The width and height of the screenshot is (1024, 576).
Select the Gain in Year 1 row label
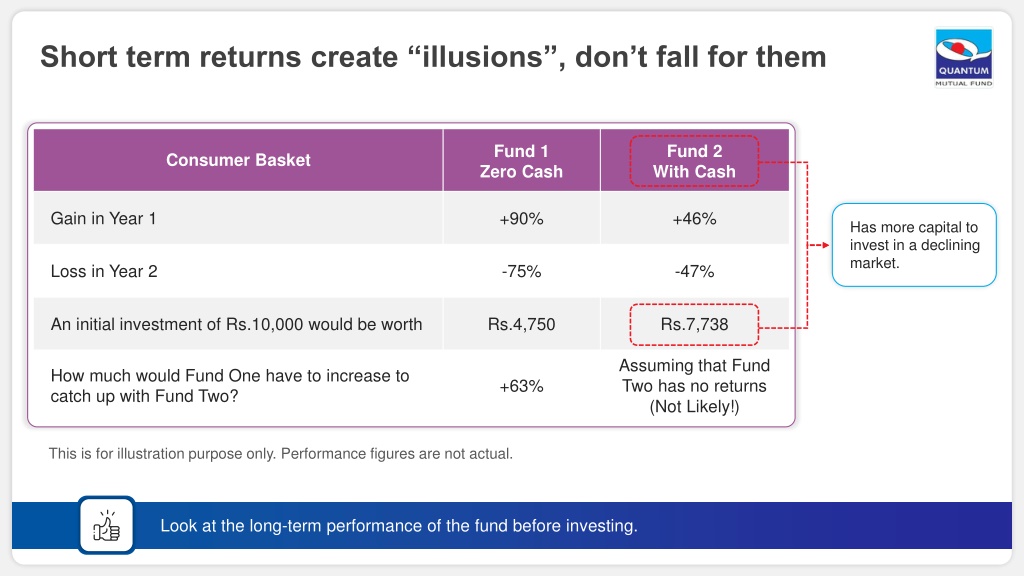click(x=103, y=219)
